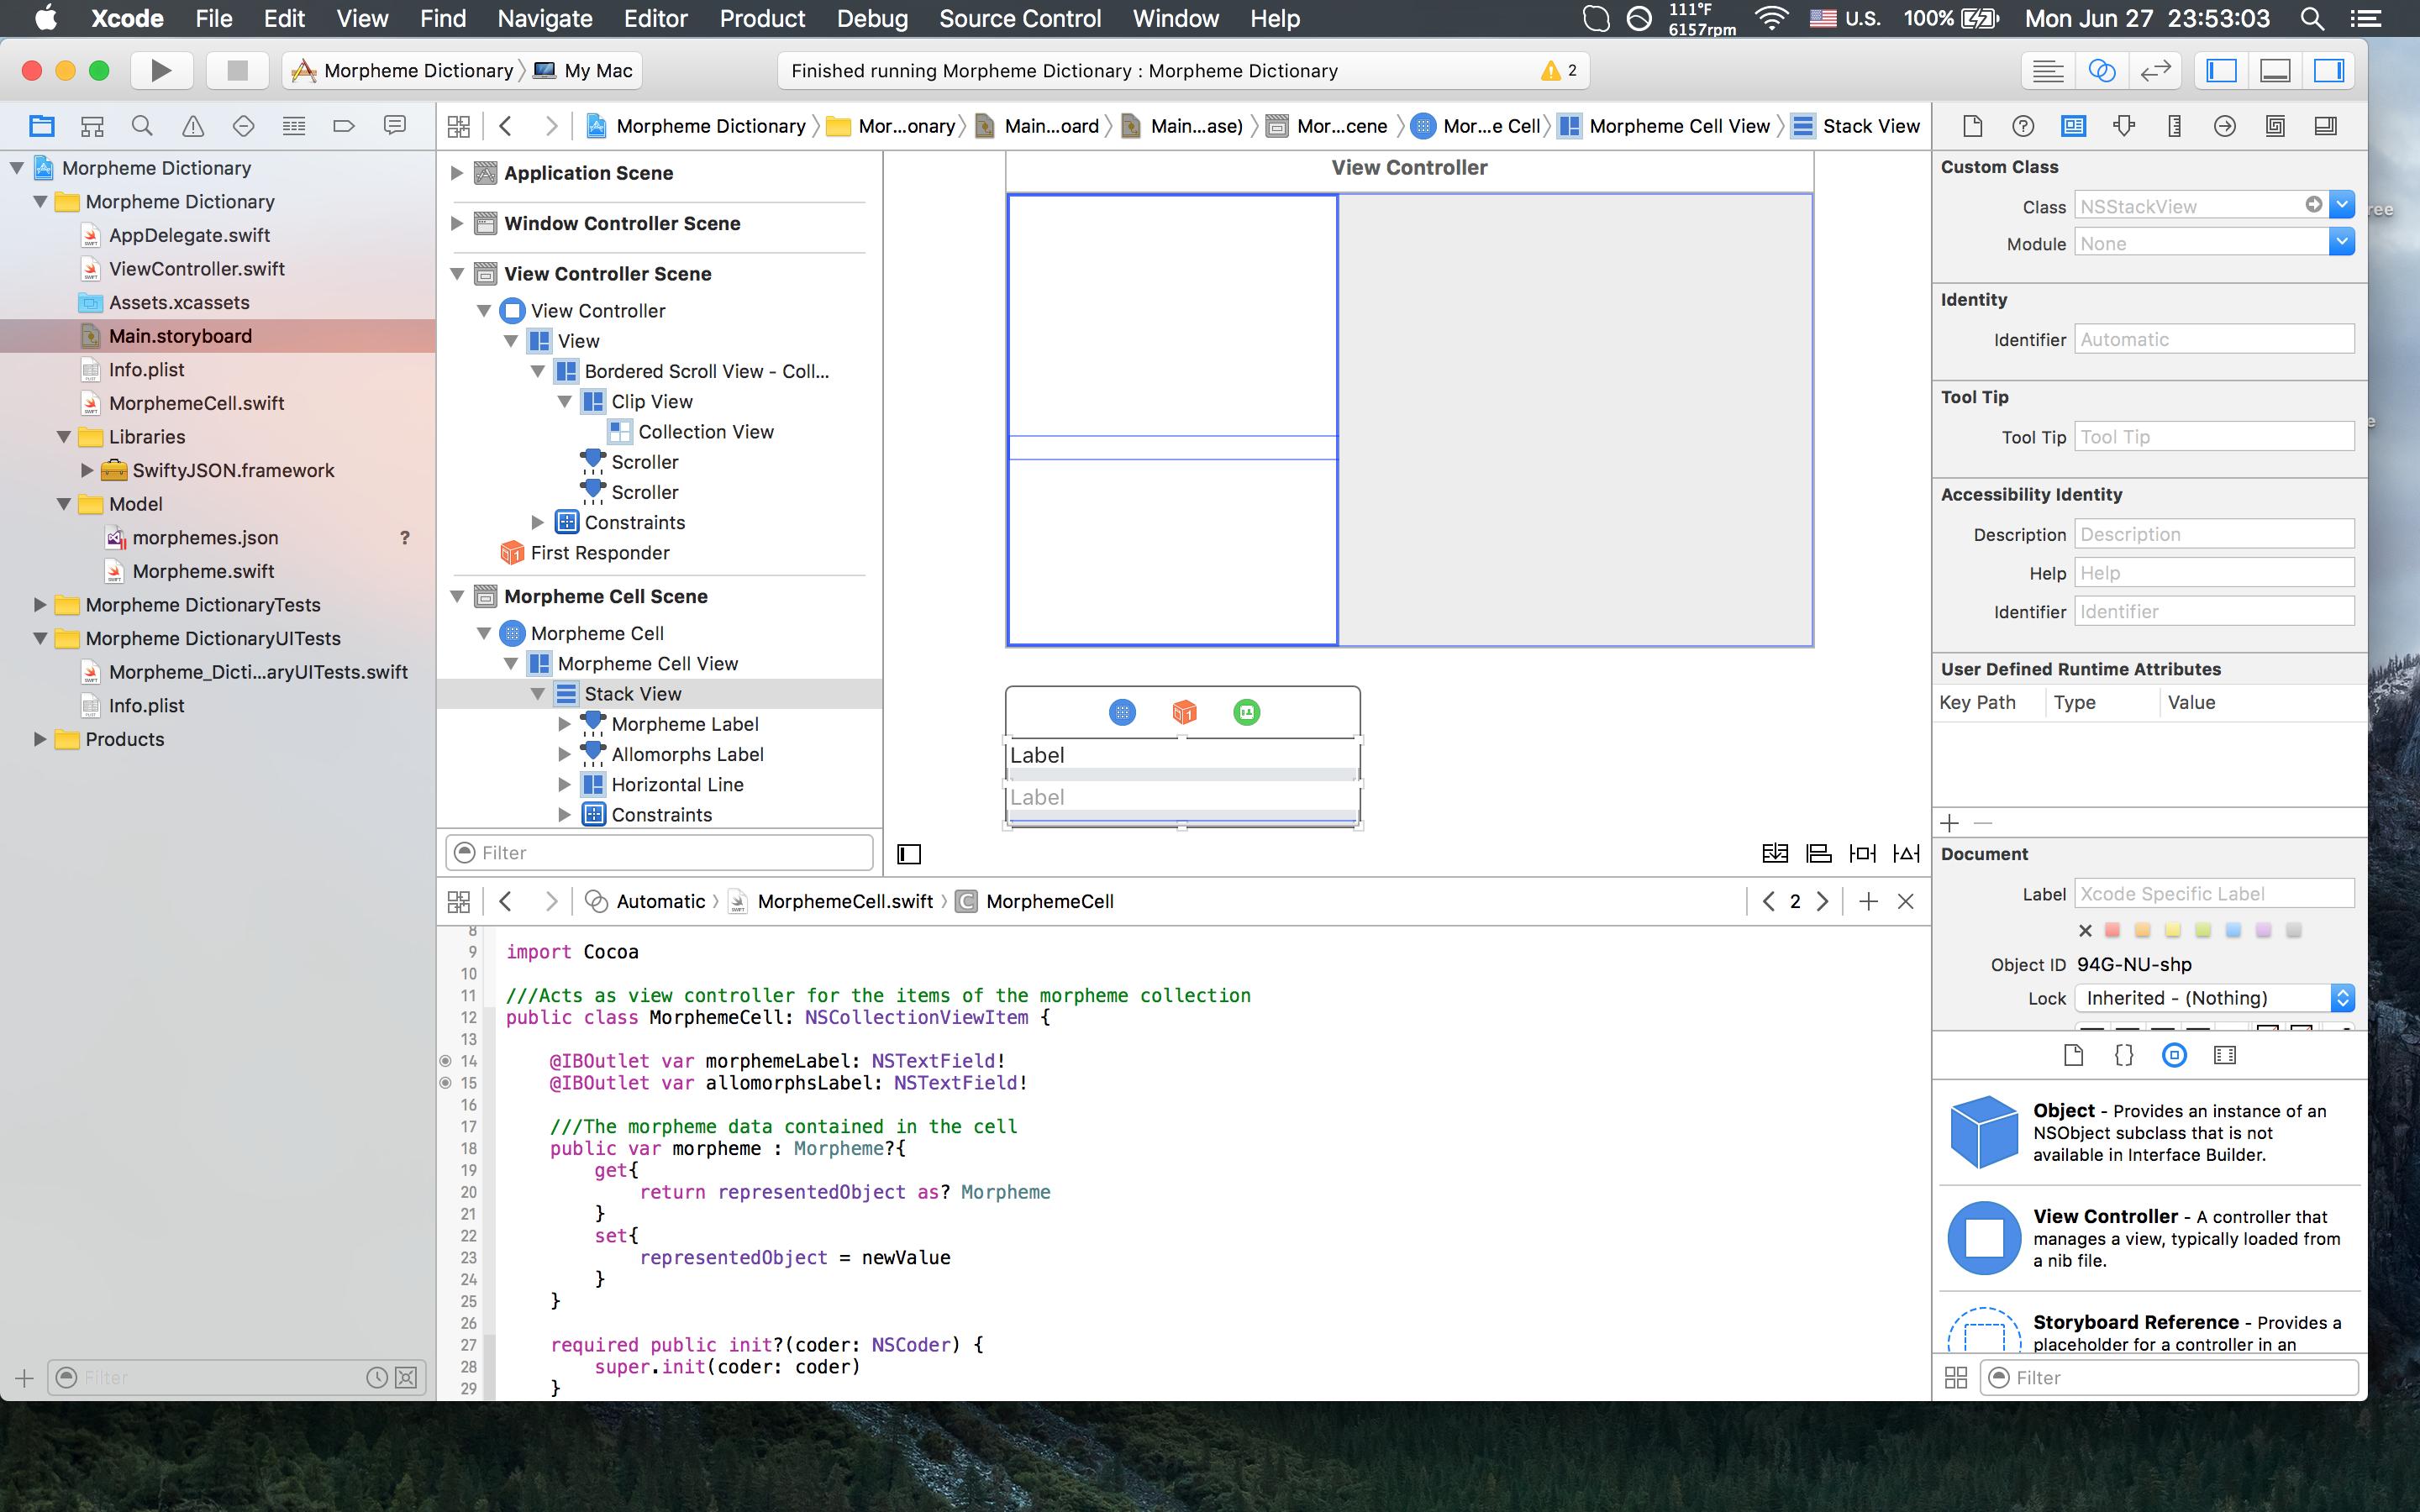Click the Run (play) button
Screen dimensions: 2420x1512
tap(160, 70)
